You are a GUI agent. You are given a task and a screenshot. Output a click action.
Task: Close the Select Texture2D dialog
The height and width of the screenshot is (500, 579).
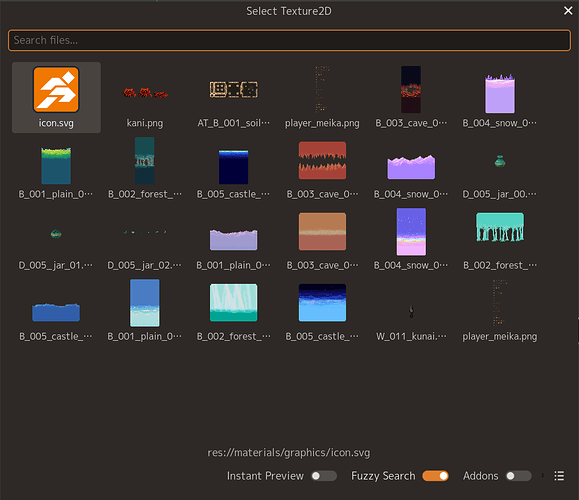point(568,11)
